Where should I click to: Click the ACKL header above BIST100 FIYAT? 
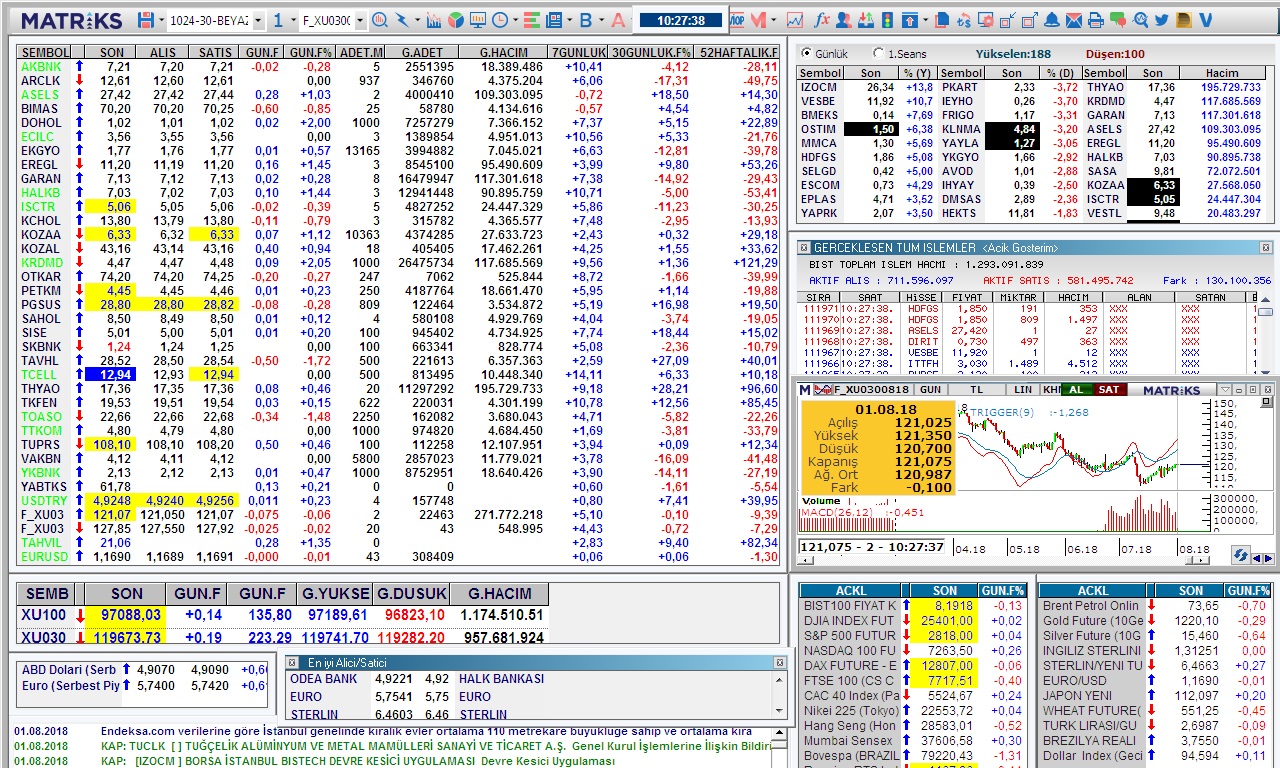pos(851,590)
